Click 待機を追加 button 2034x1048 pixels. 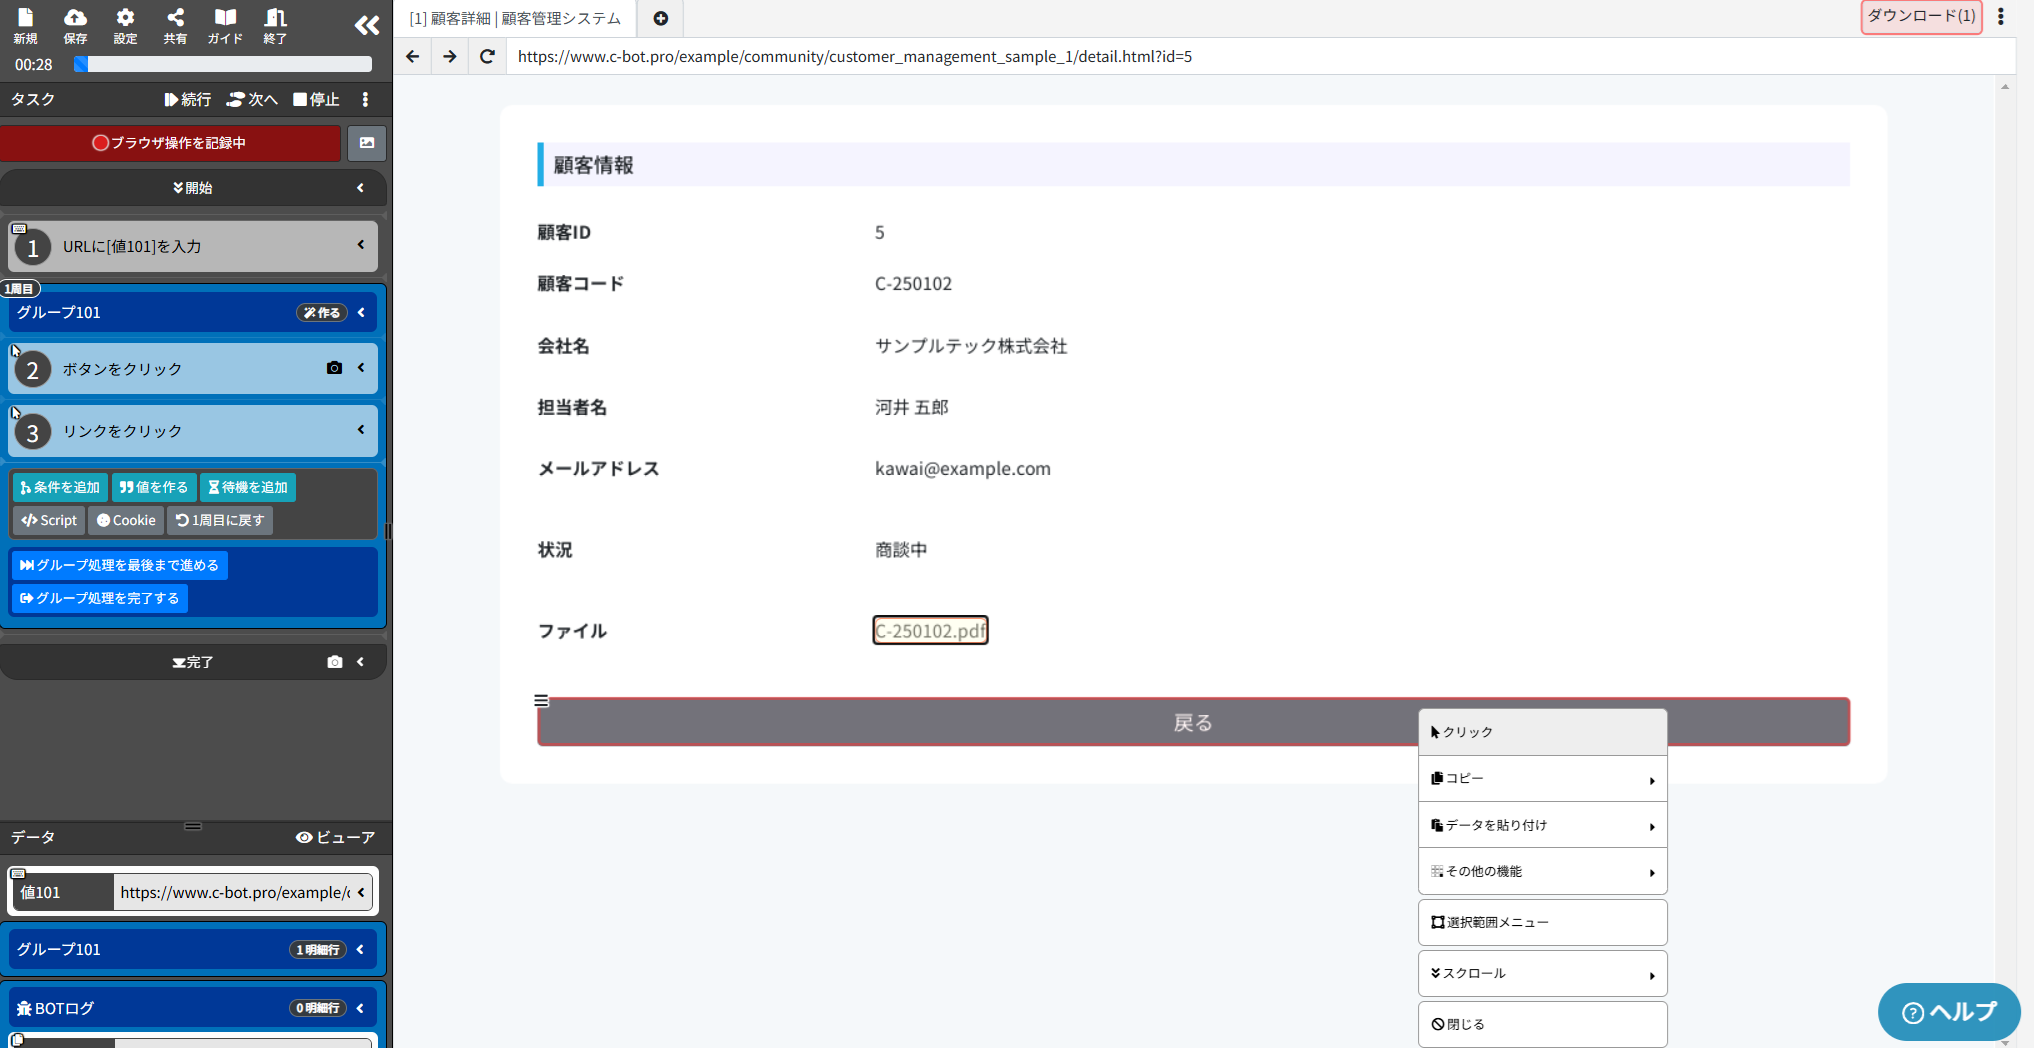coord(248,487)
